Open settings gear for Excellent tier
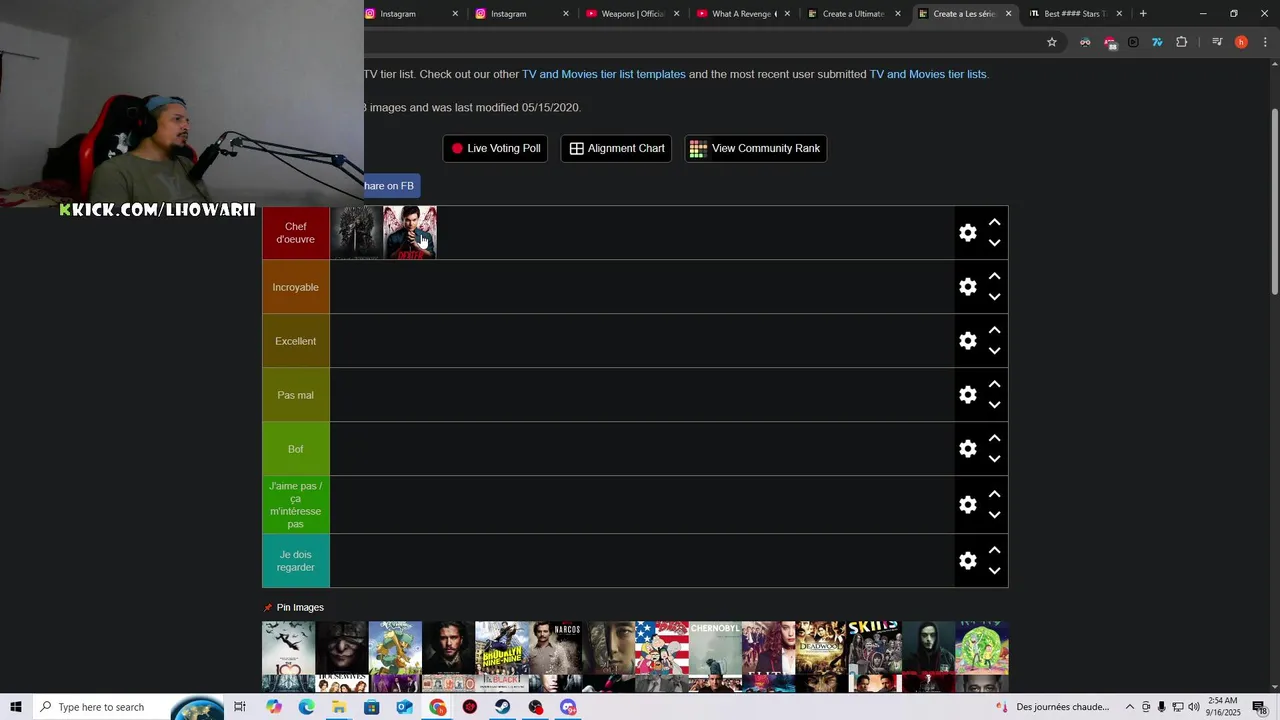Image resolution: width=1280 pixels, height=720 pixels. [x=968, y=341]
